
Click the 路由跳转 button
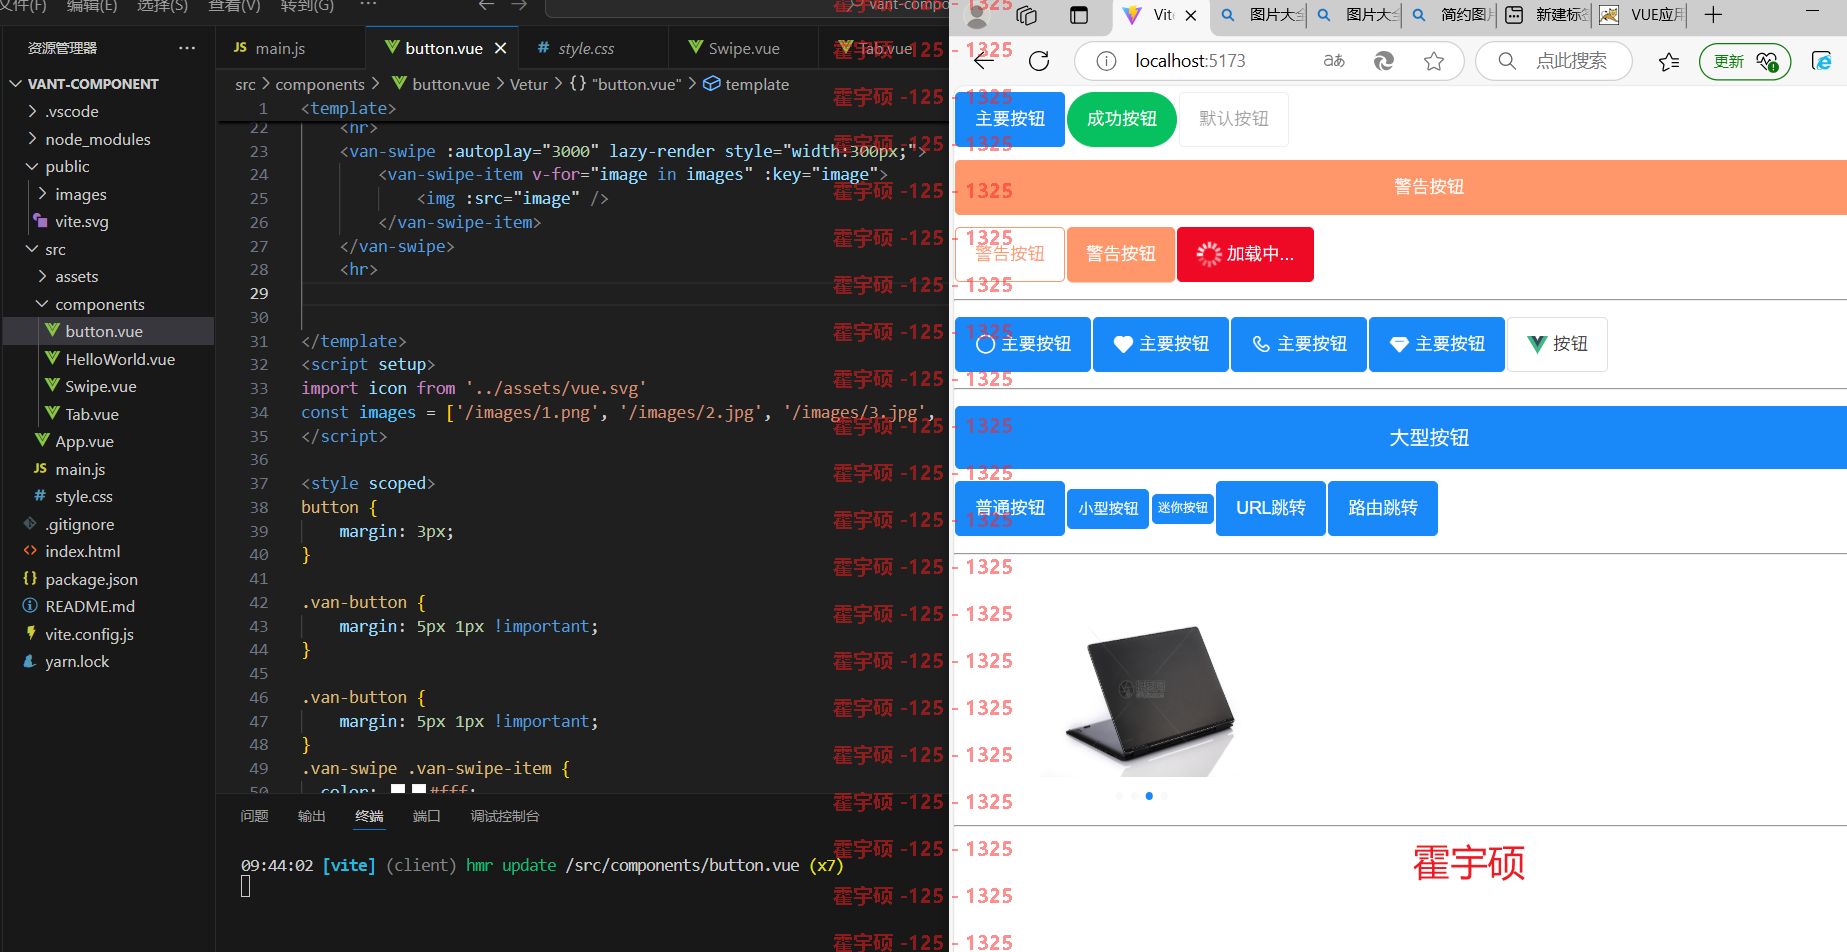coord(1383,508)
